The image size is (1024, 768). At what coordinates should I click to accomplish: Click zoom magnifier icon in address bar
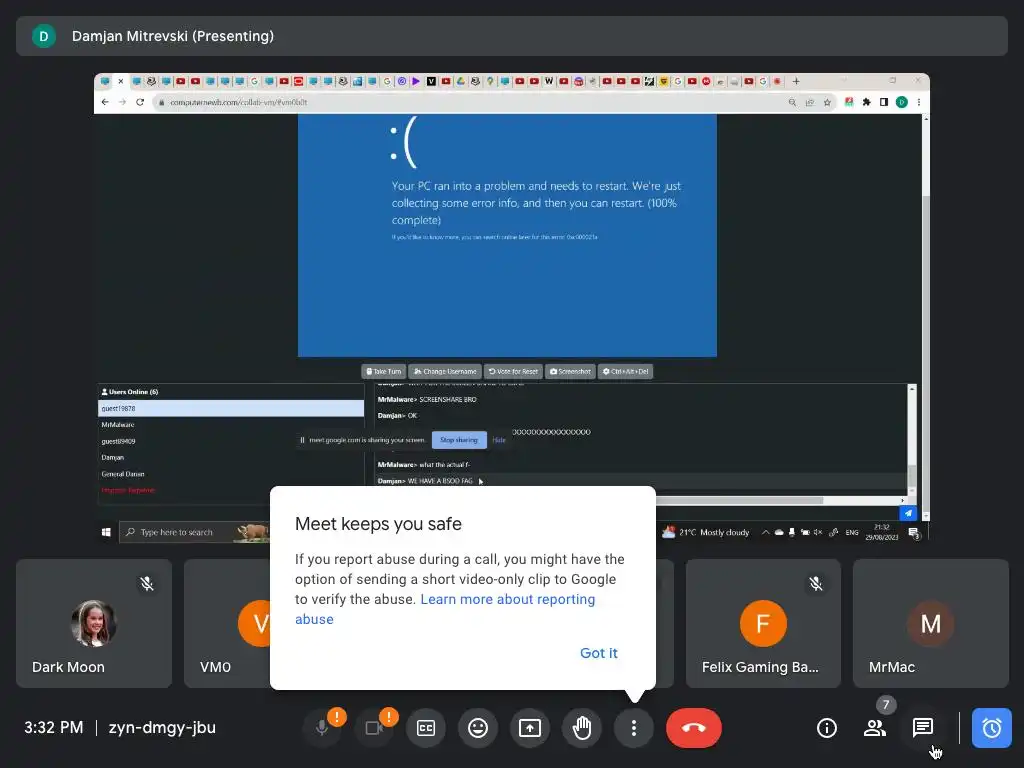coord(792,102)
